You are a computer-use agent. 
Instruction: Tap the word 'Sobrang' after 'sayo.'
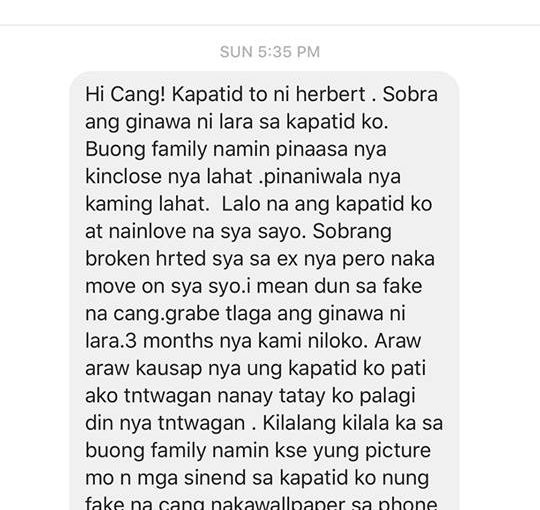[x=352, y=232]
